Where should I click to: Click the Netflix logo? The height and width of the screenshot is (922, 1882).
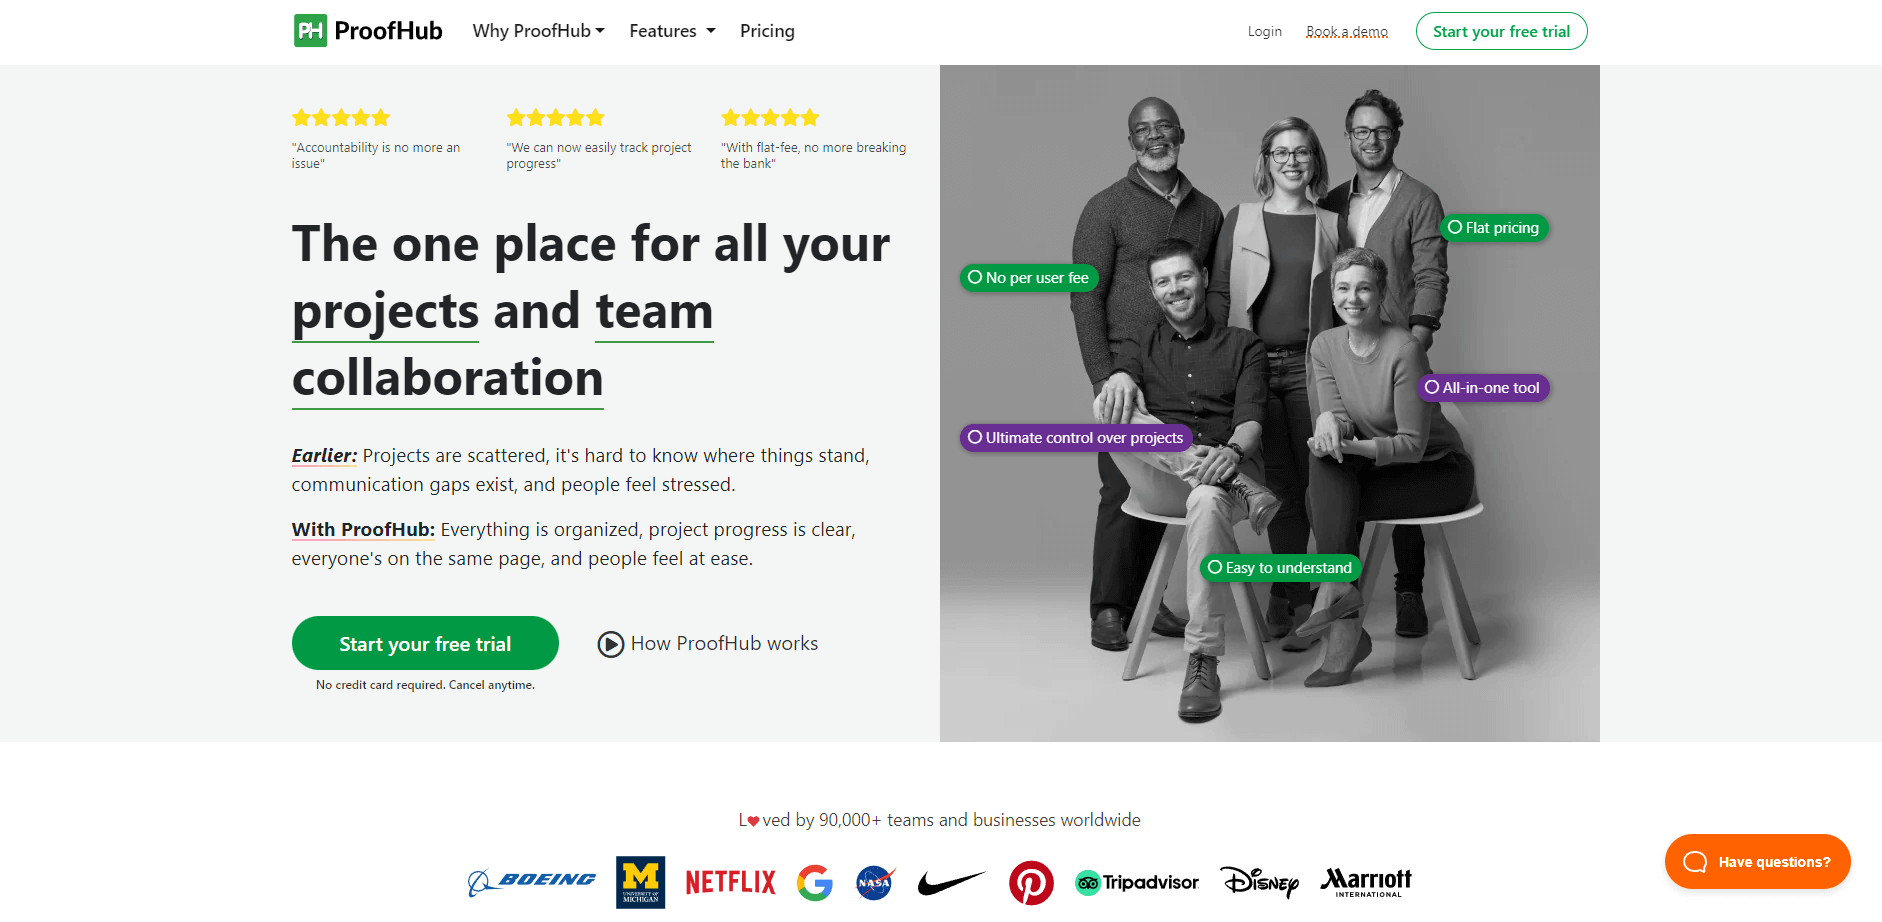pyautogui.click(x=730, y=882)
